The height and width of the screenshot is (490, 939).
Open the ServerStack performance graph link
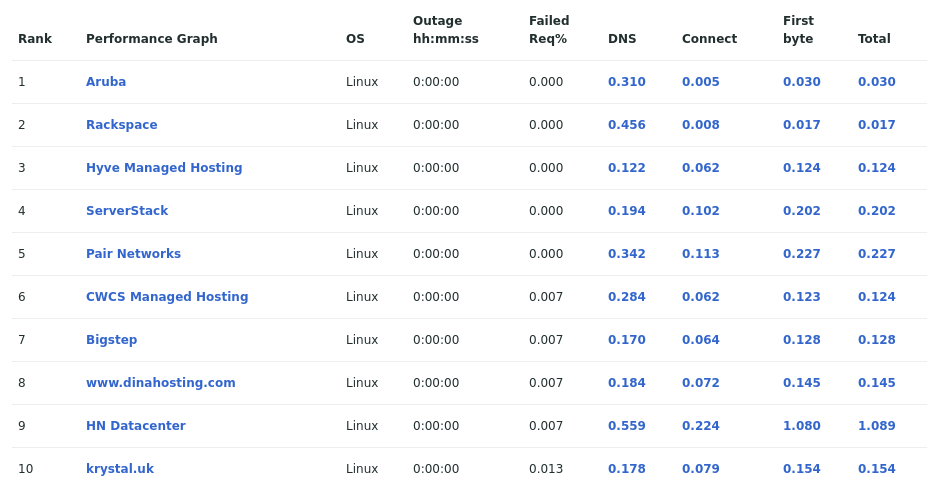click(127, 211)
